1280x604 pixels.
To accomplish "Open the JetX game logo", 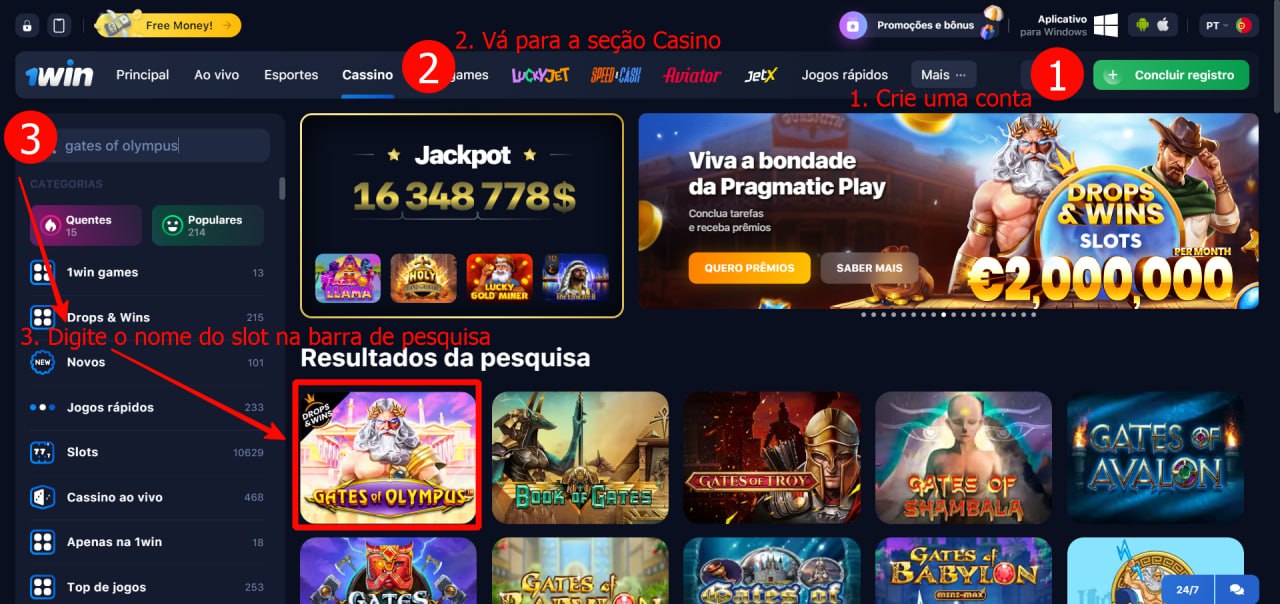I will pyautogui.click(x=761, y=75).
